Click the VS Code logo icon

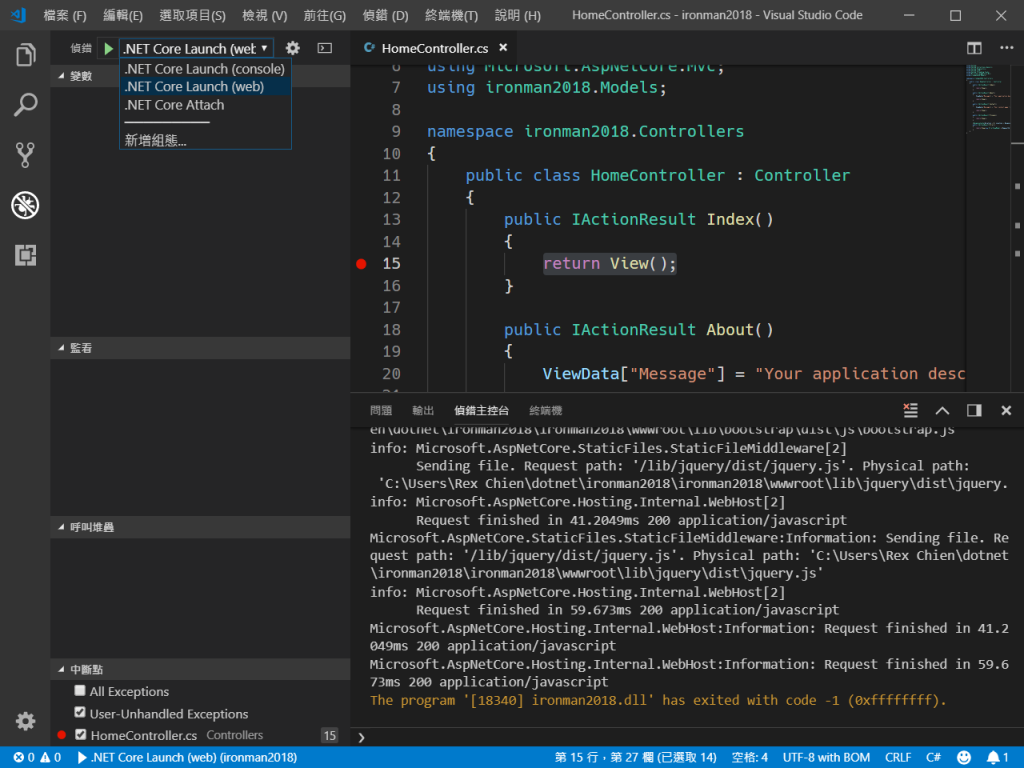(x=18, y=14)
